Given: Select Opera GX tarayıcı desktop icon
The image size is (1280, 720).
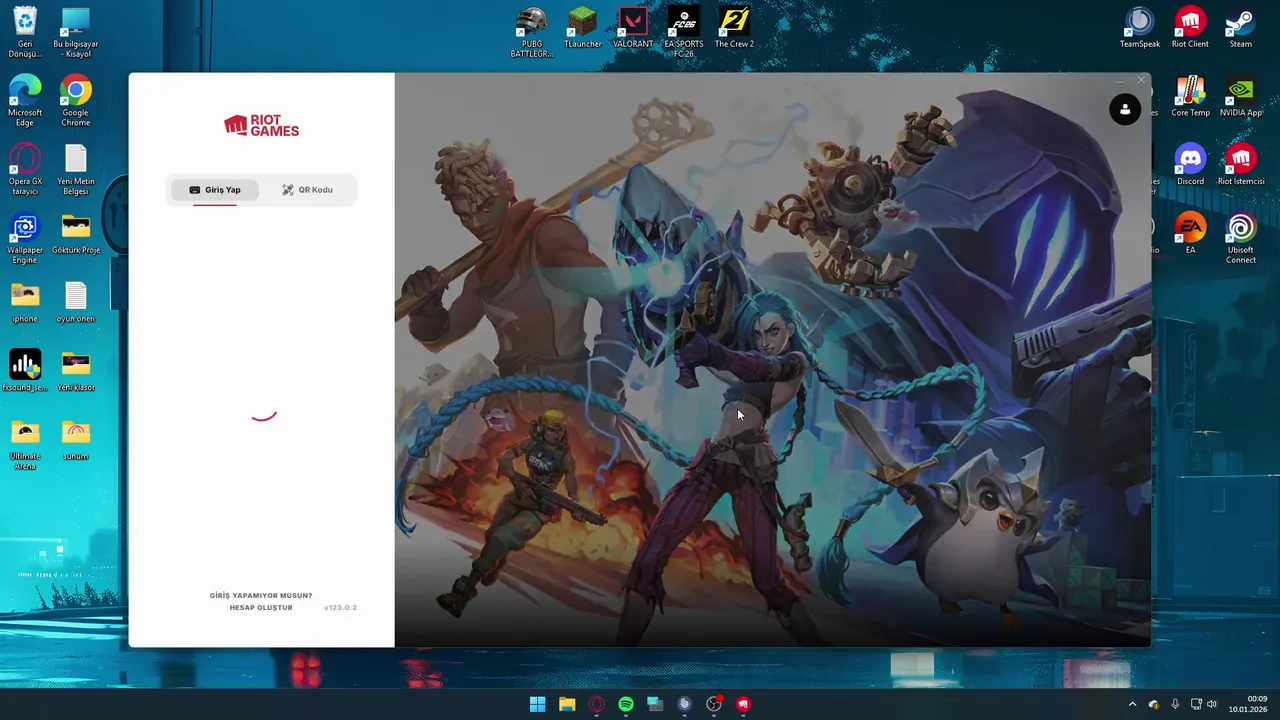Looking at the screenshot, I should click(x=25, y=170).
